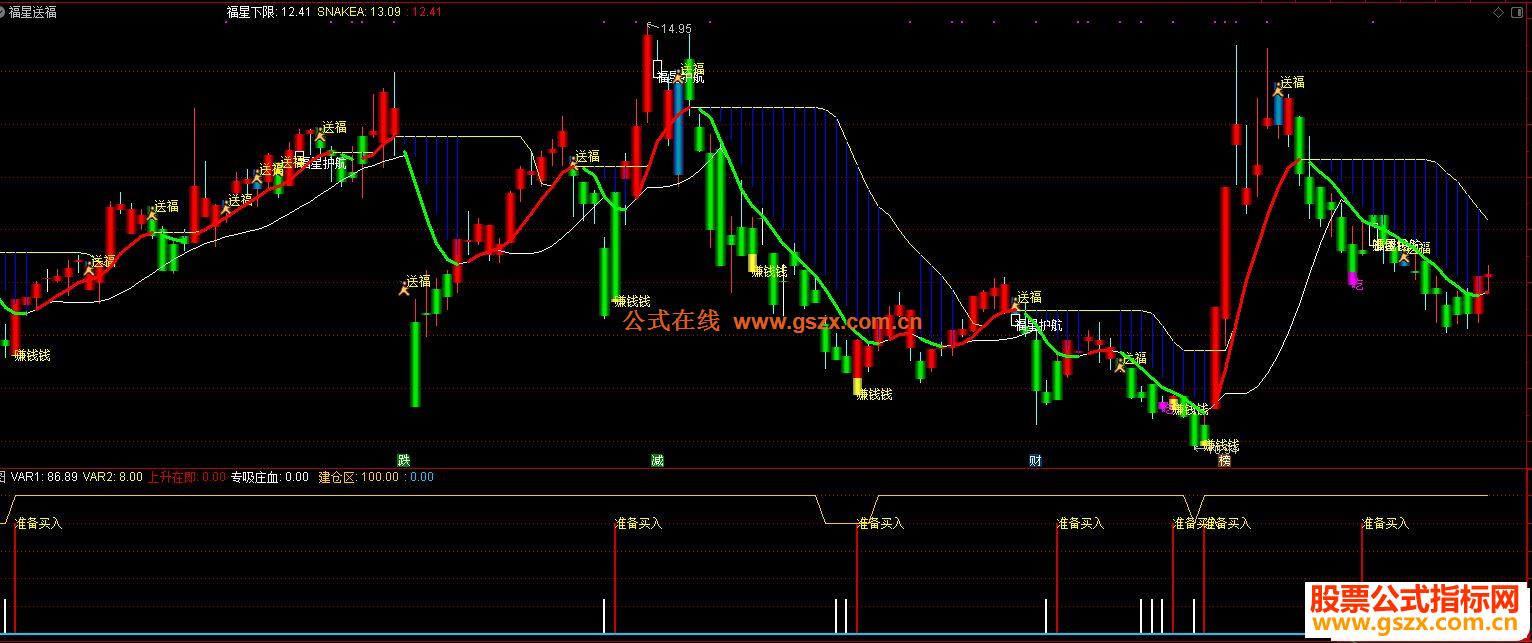Select the 福星下限: 12.41 readout
The width and height of the screenshot is (1532, 643).
(268, 12)
